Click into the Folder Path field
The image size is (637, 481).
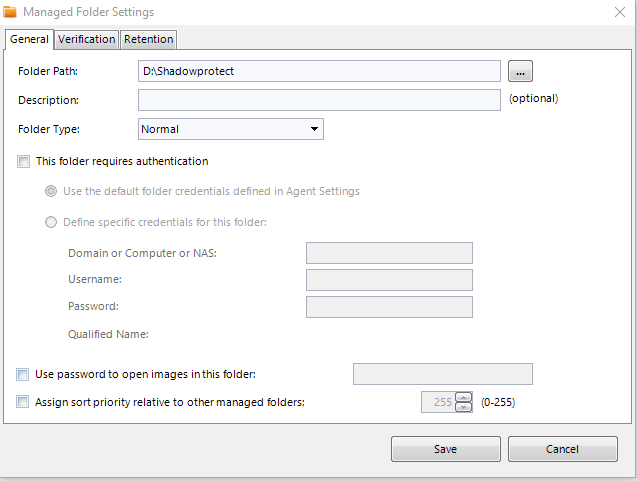pos(319,71)
